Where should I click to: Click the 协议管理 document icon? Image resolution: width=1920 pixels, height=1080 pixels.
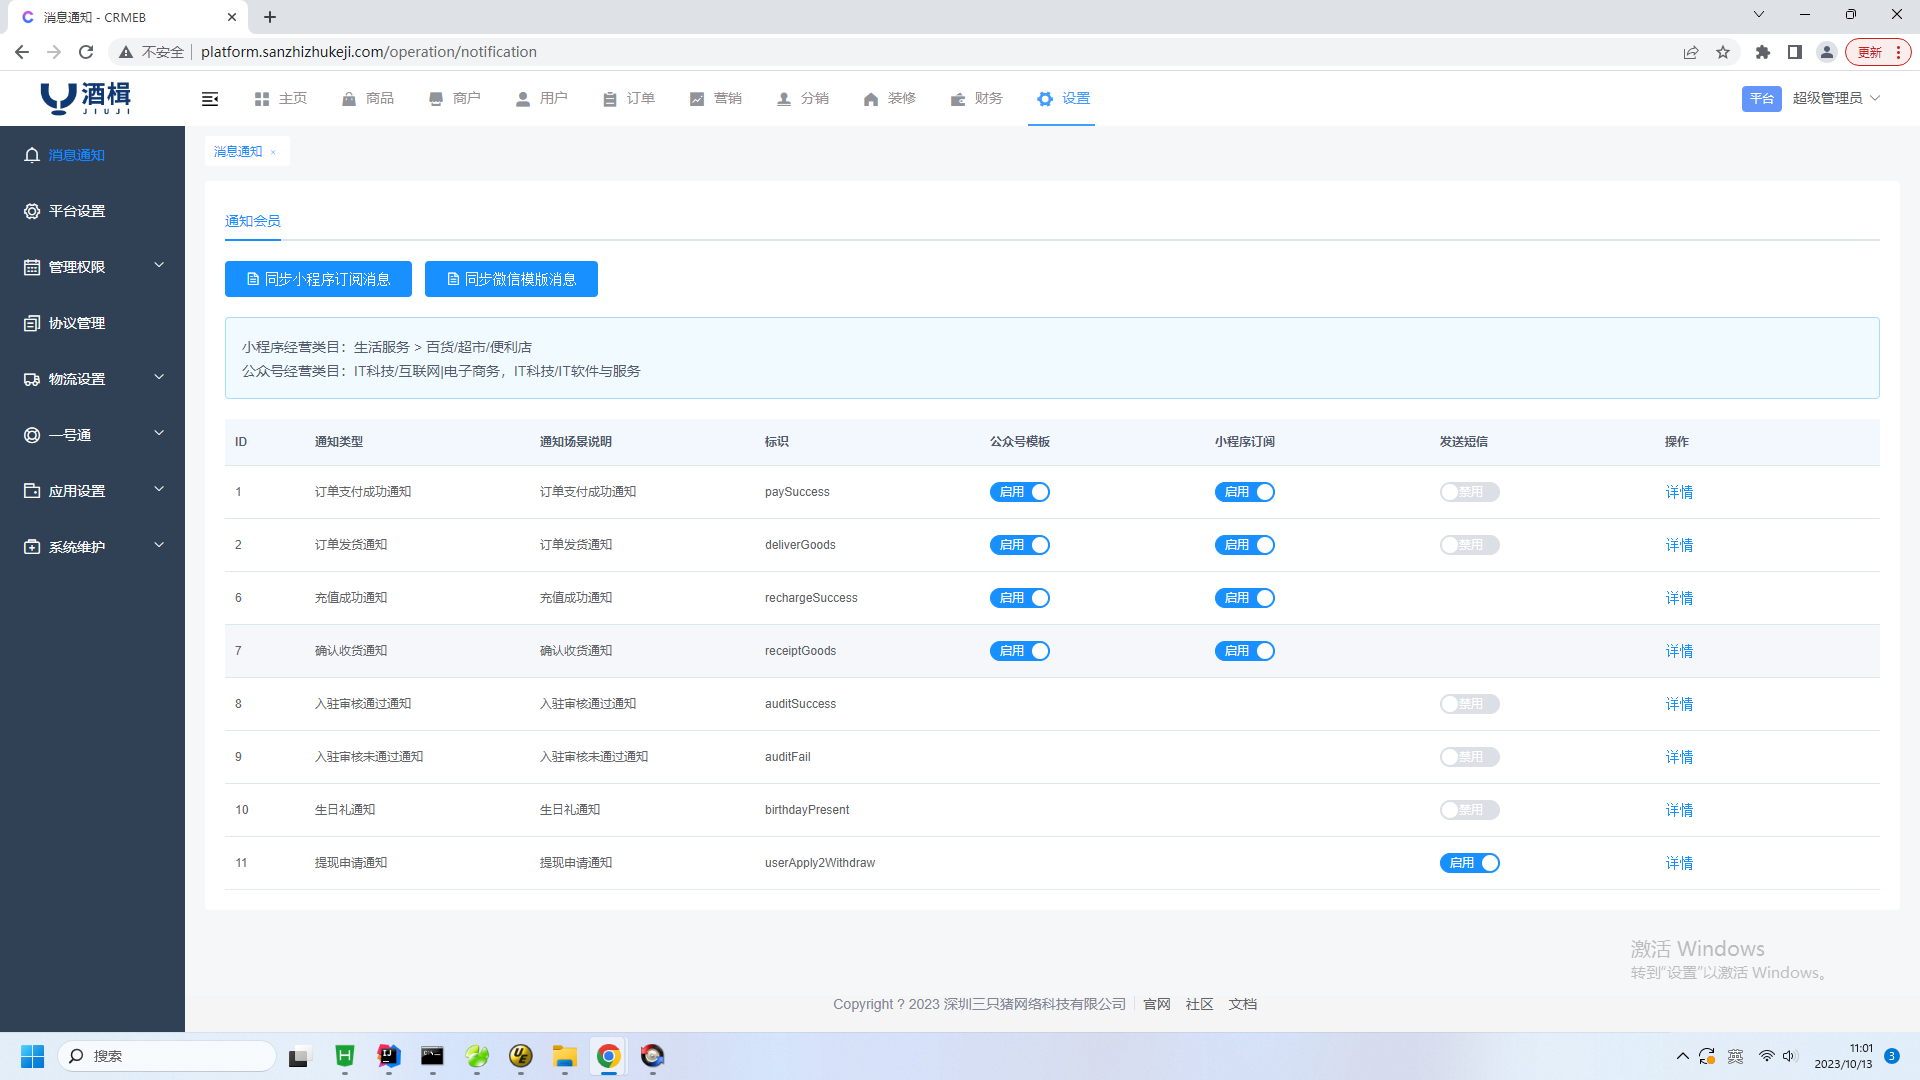point(32,323)
